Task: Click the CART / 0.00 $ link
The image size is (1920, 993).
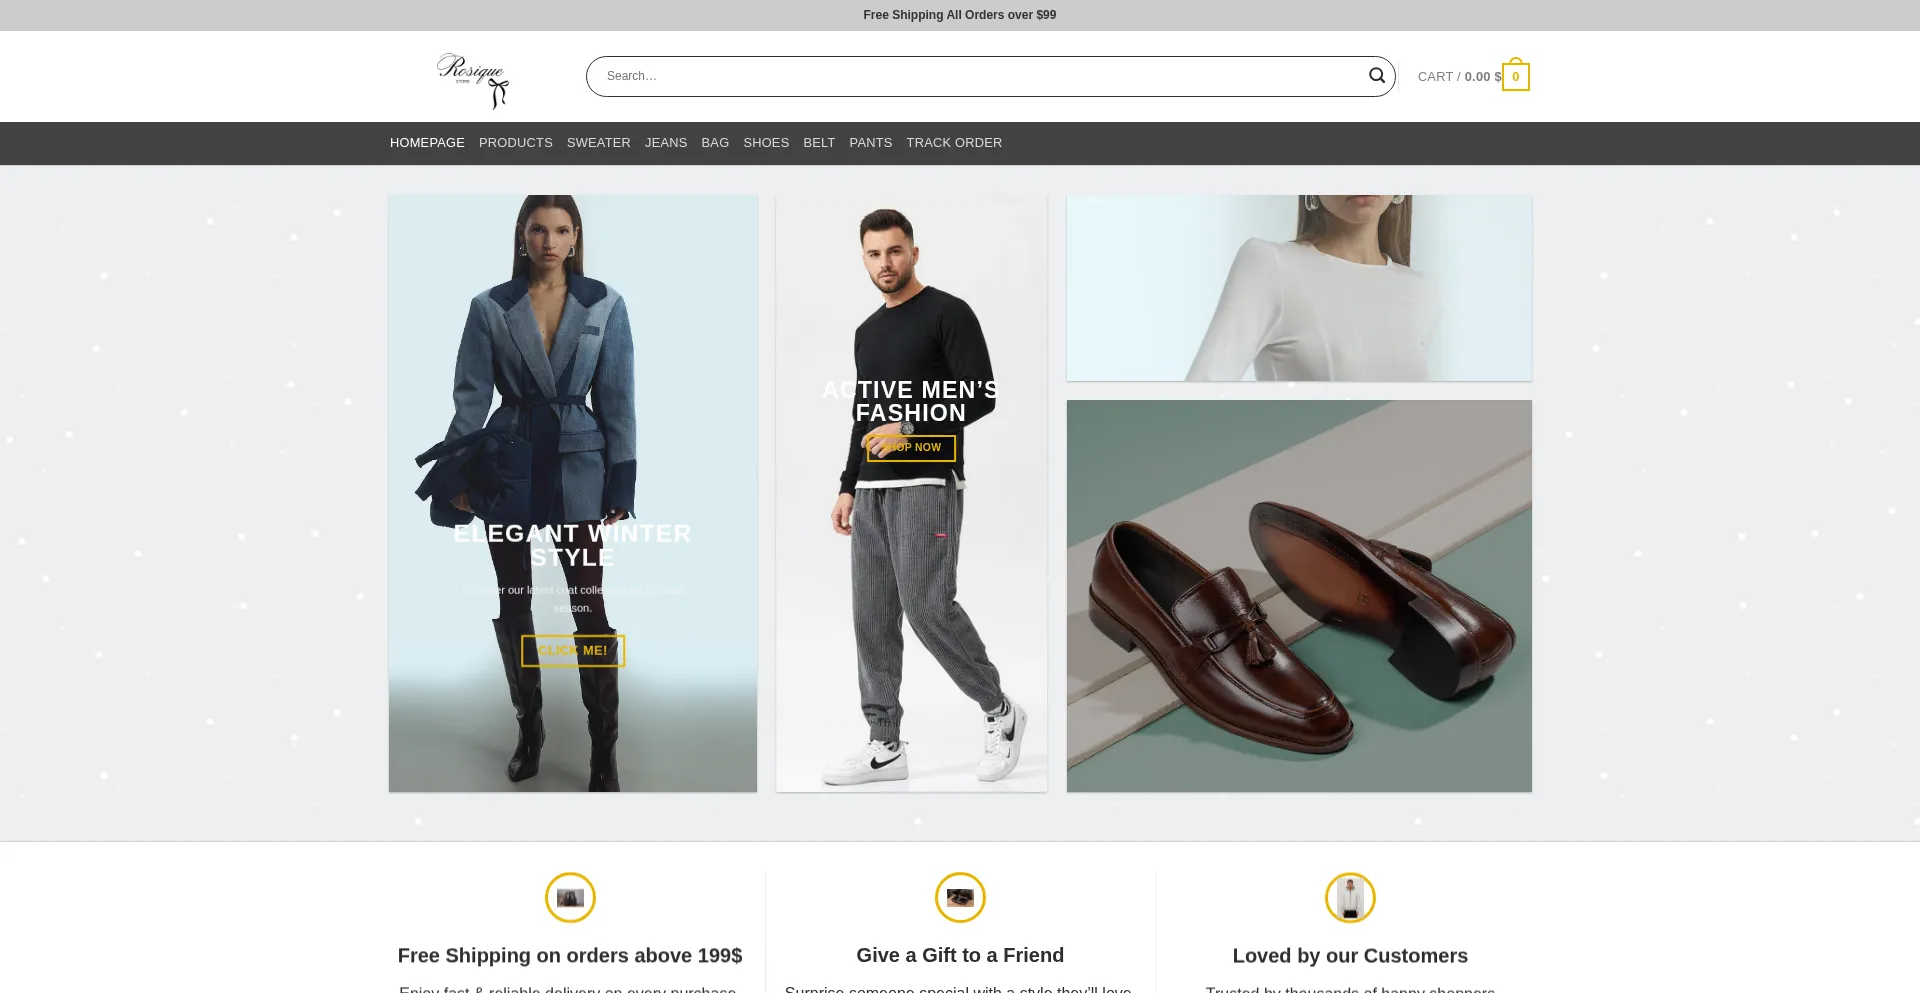Action: tap(1458, 77)
